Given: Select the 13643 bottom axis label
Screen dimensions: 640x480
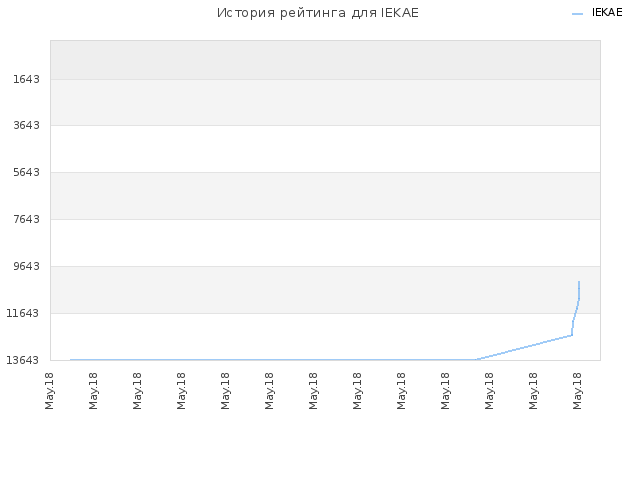Looking at the screenshot, I should click(23, 360).
